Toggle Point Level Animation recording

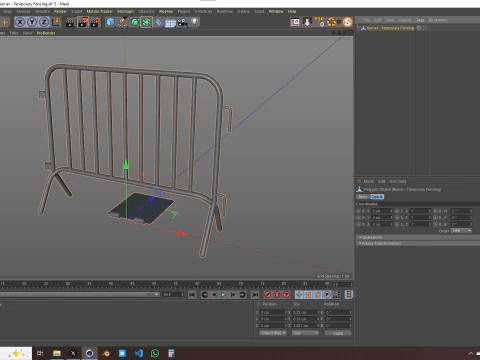coord(336,295)
